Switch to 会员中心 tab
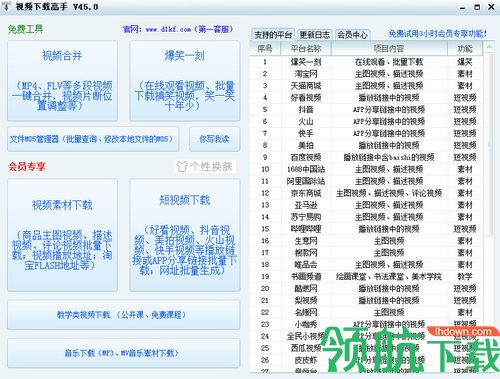Image resolution: width=500 pixels, height=379 pixels. 352,35
